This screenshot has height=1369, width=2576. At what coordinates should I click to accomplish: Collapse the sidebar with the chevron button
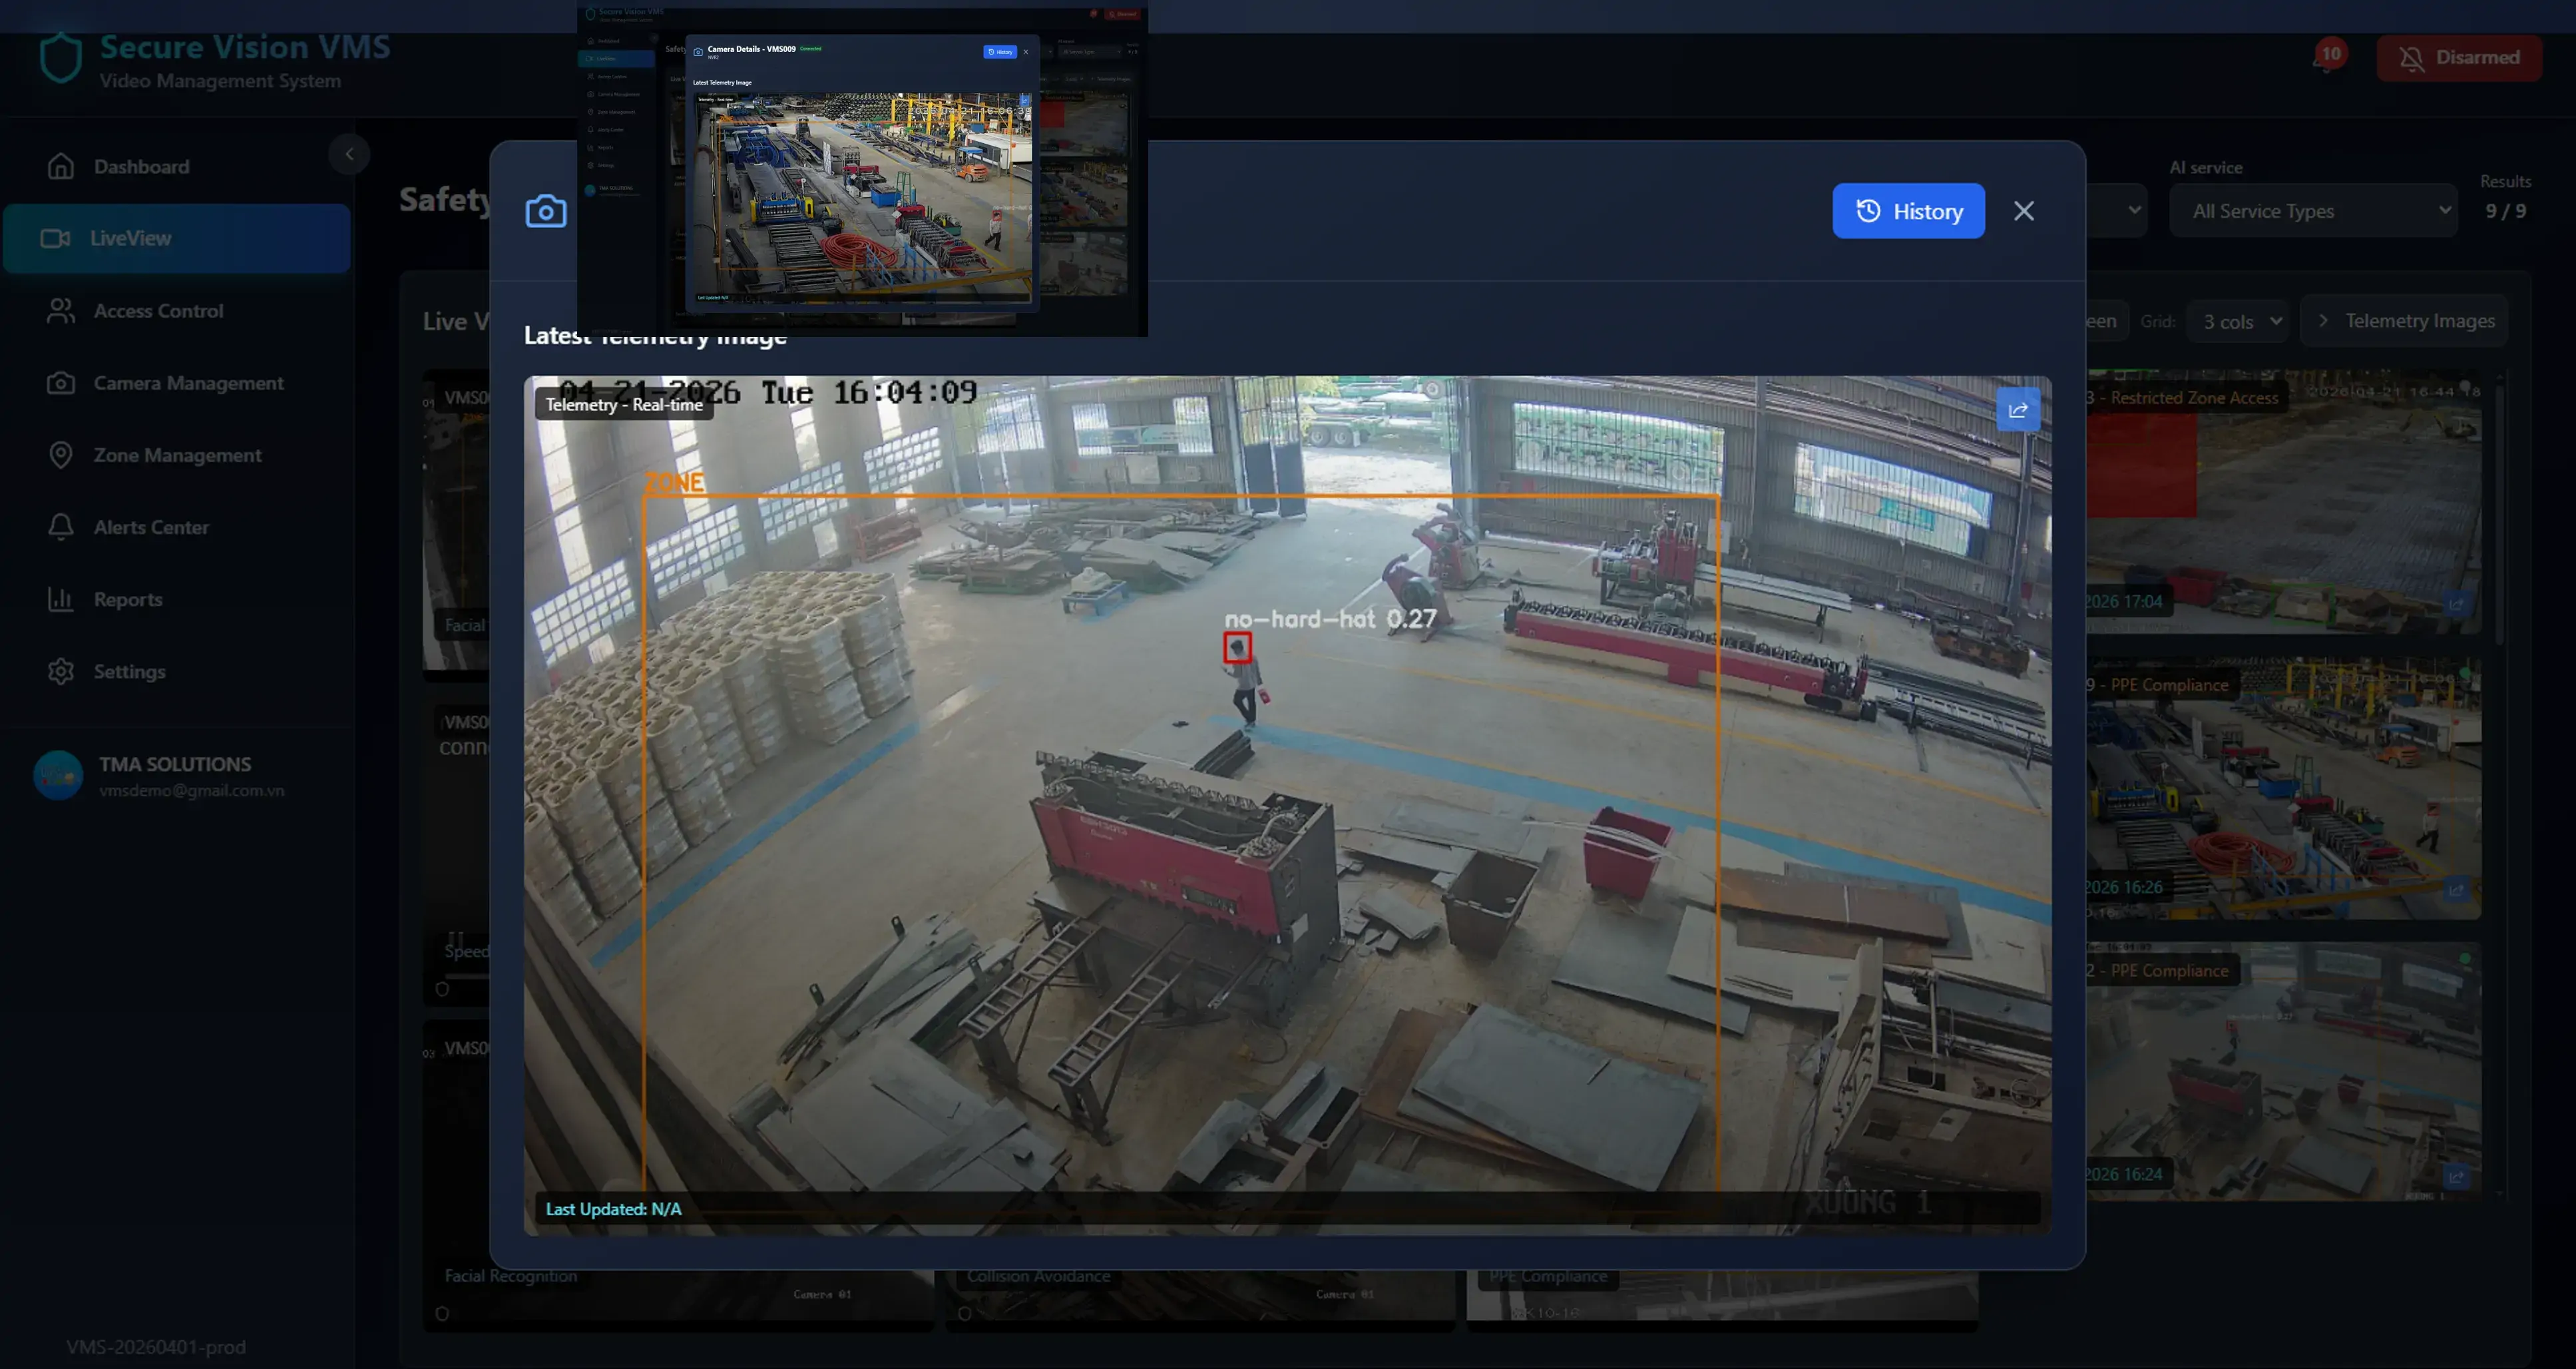coord(349,154)
